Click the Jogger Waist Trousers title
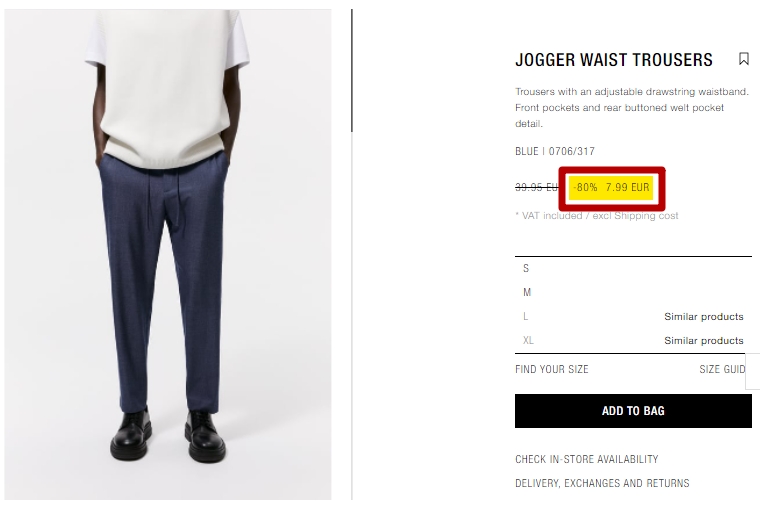 point(614,60)
